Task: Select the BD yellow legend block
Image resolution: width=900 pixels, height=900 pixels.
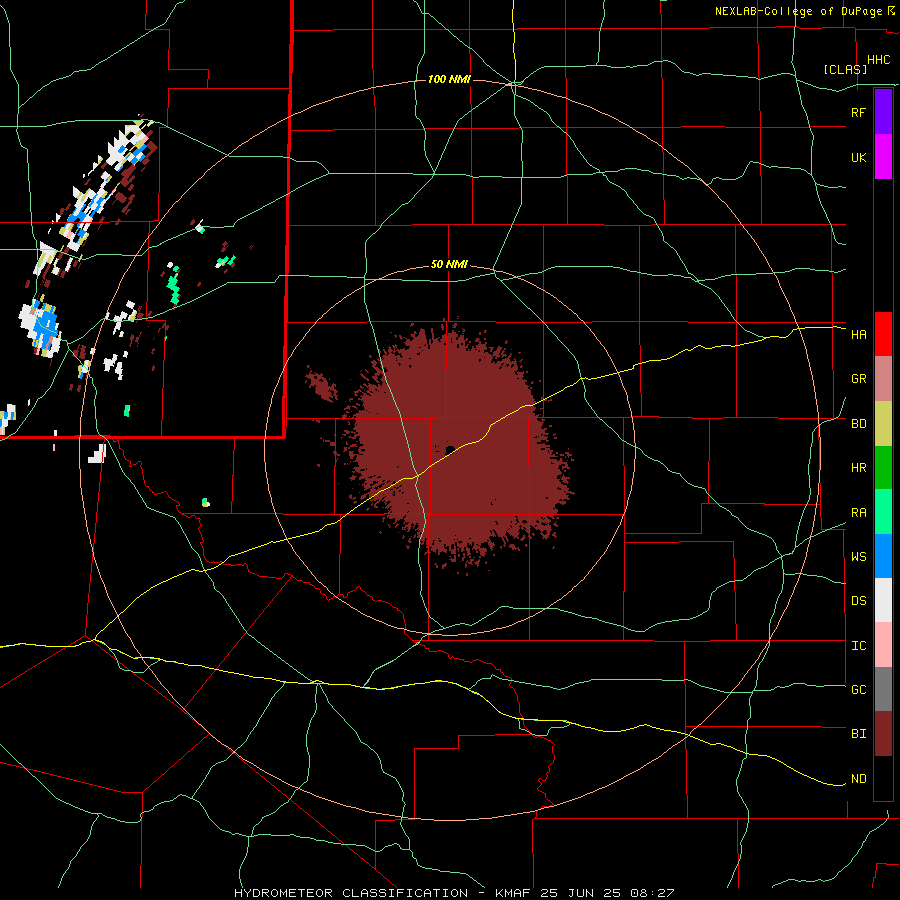Action: [x=883, y=424]
